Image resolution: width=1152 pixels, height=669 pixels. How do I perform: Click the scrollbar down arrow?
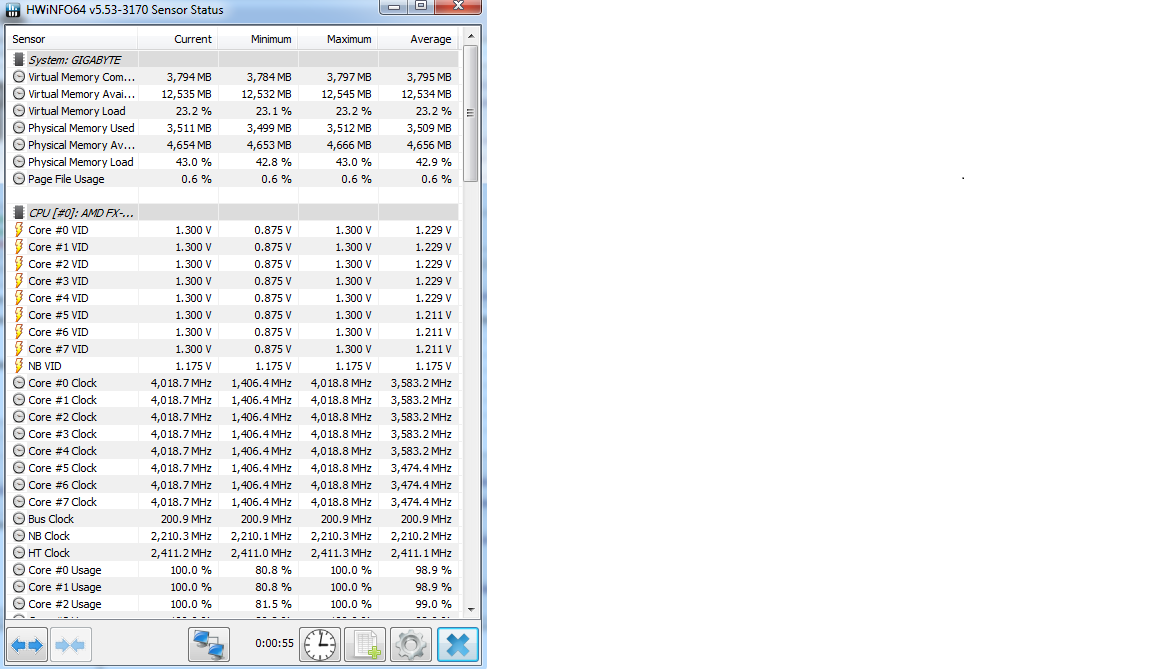point(471,610)
